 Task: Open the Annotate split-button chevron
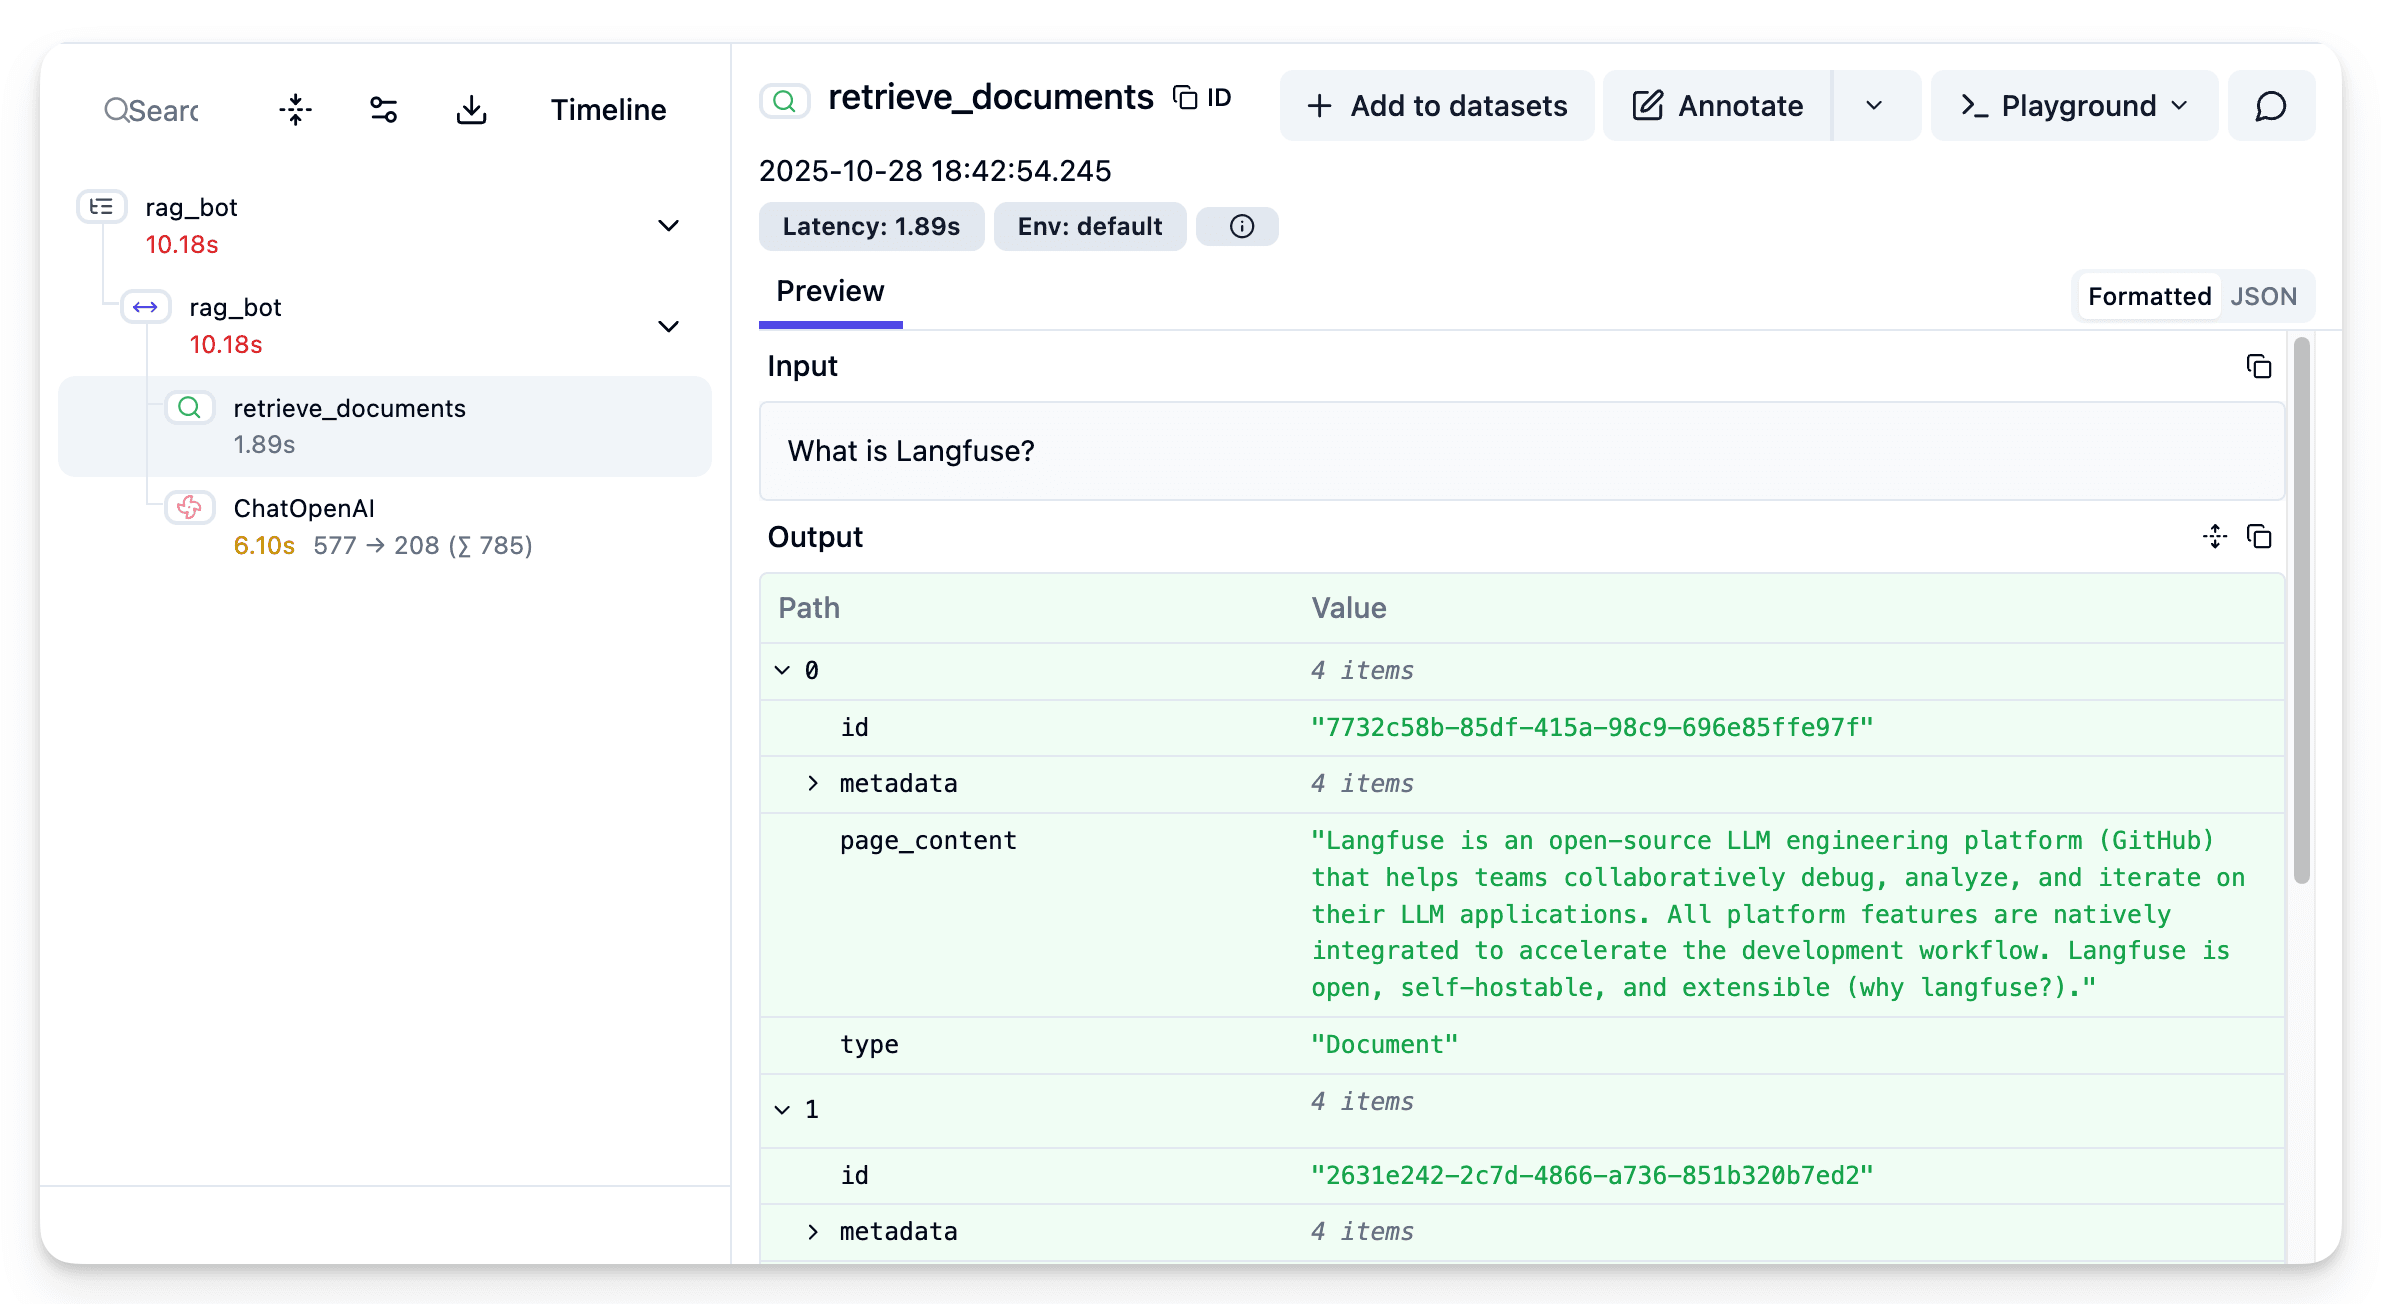tap(1874, 105)
